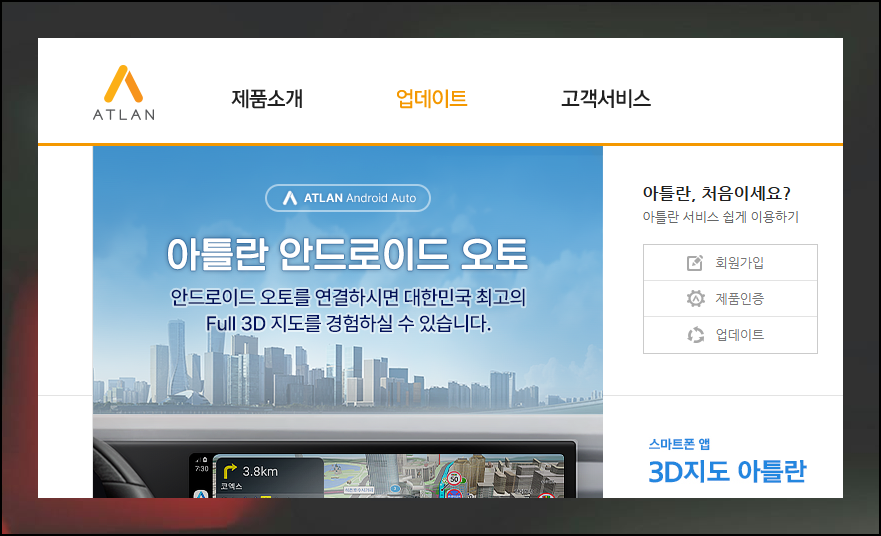Open the 고객서비스 menu
The height and width of the screenshot is (536, 881).
click(606, 99)
